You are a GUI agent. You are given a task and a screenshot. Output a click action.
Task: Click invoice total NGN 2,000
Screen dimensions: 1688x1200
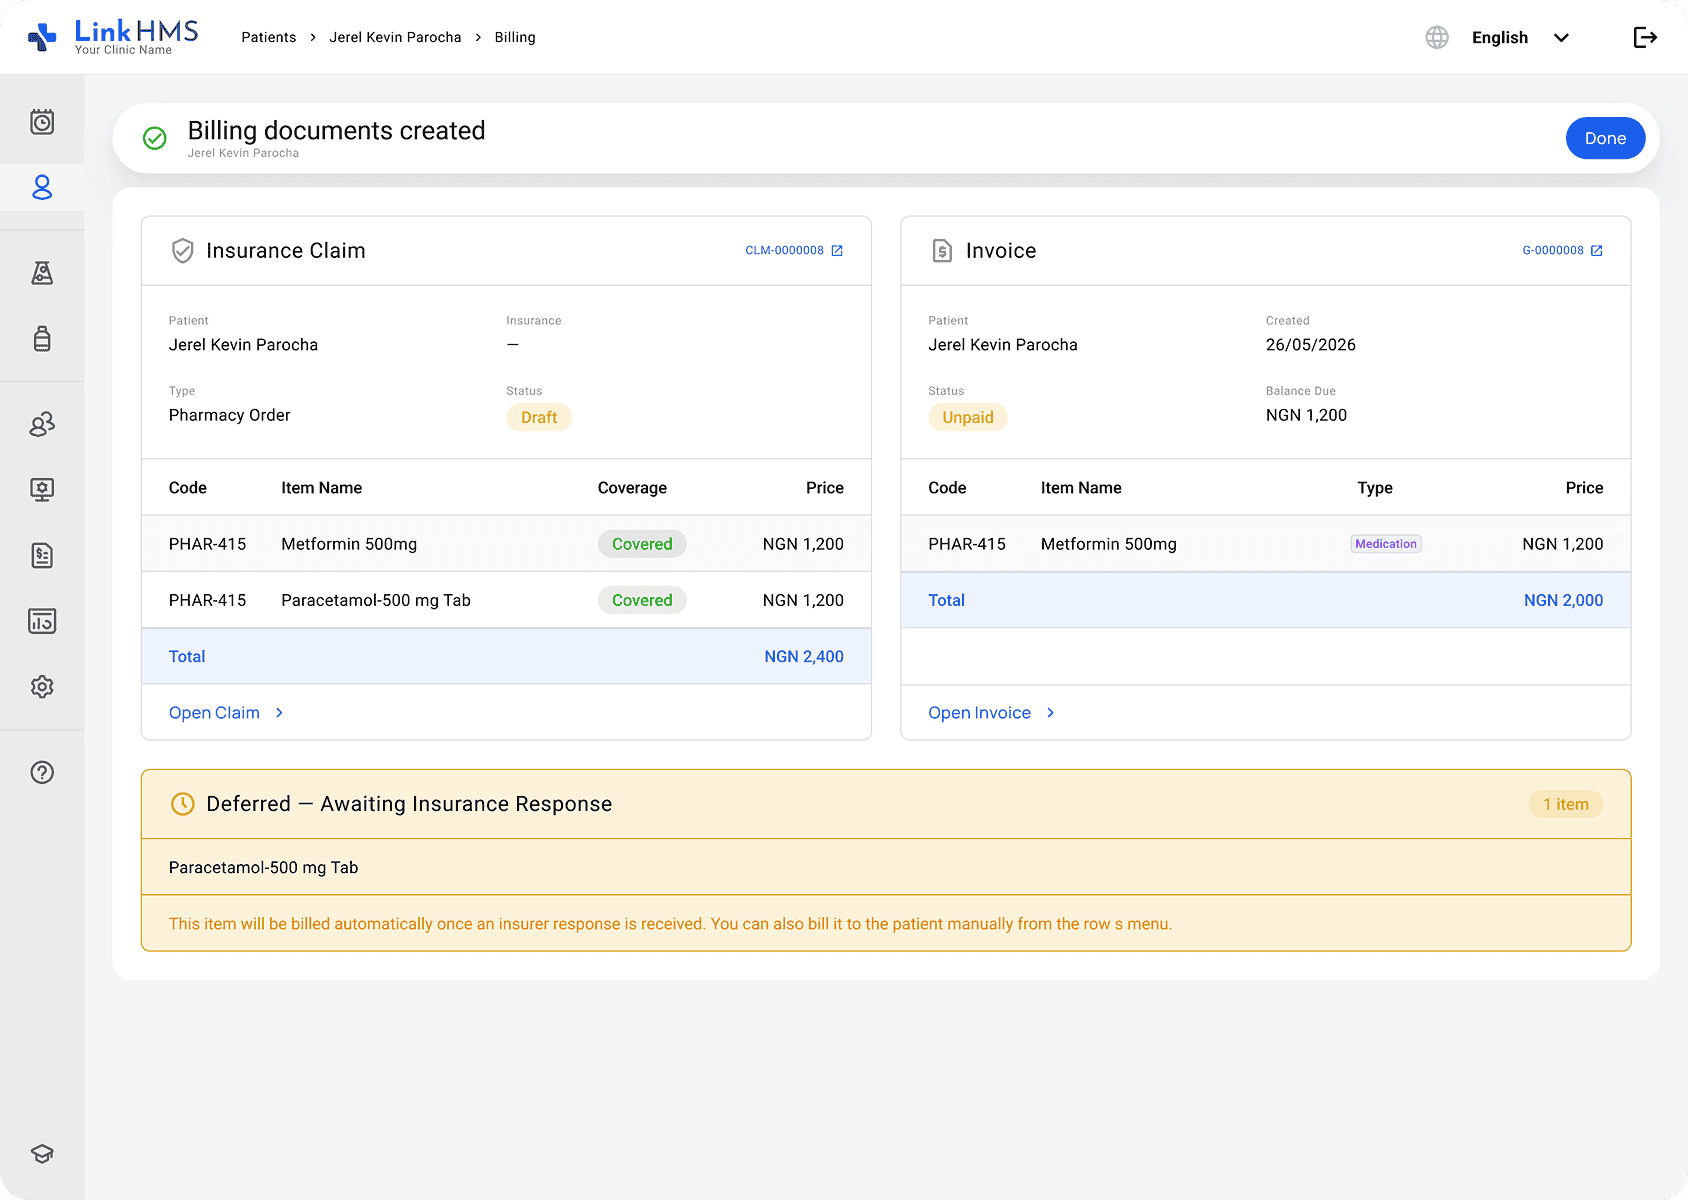[1563, 600]
